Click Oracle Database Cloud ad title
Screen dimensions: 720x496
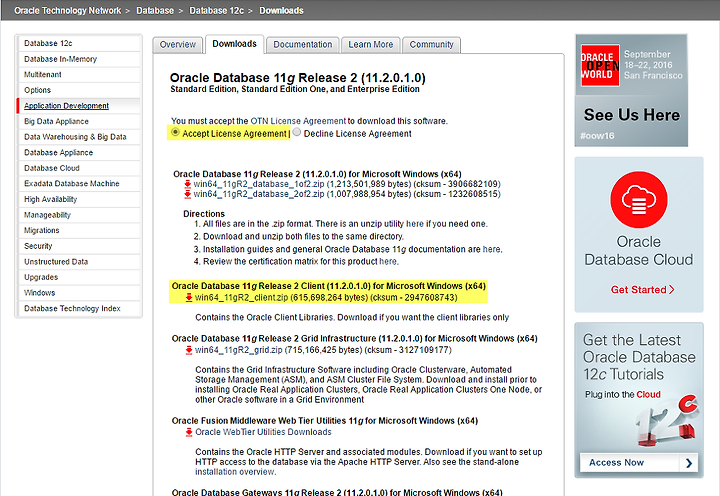[639, 251]
